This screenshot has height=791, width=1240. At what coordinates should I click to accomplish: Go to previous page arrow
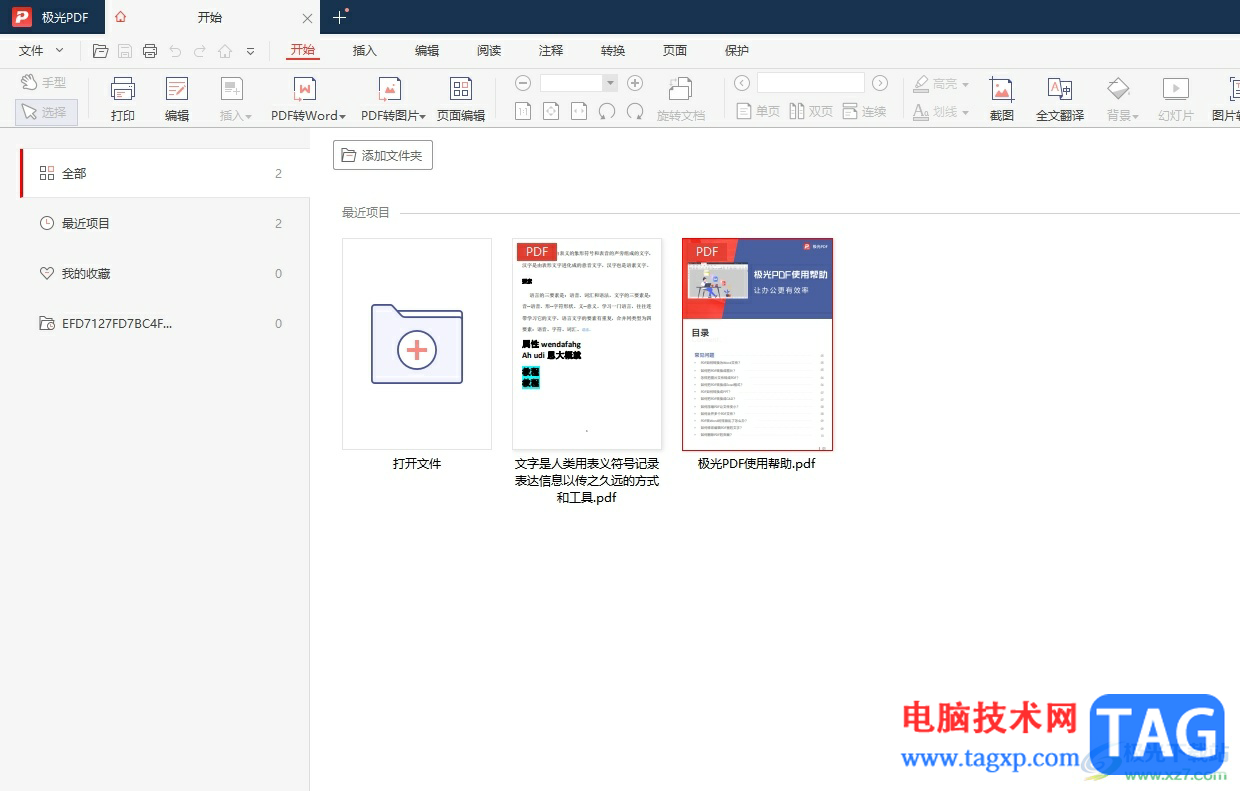741,83
